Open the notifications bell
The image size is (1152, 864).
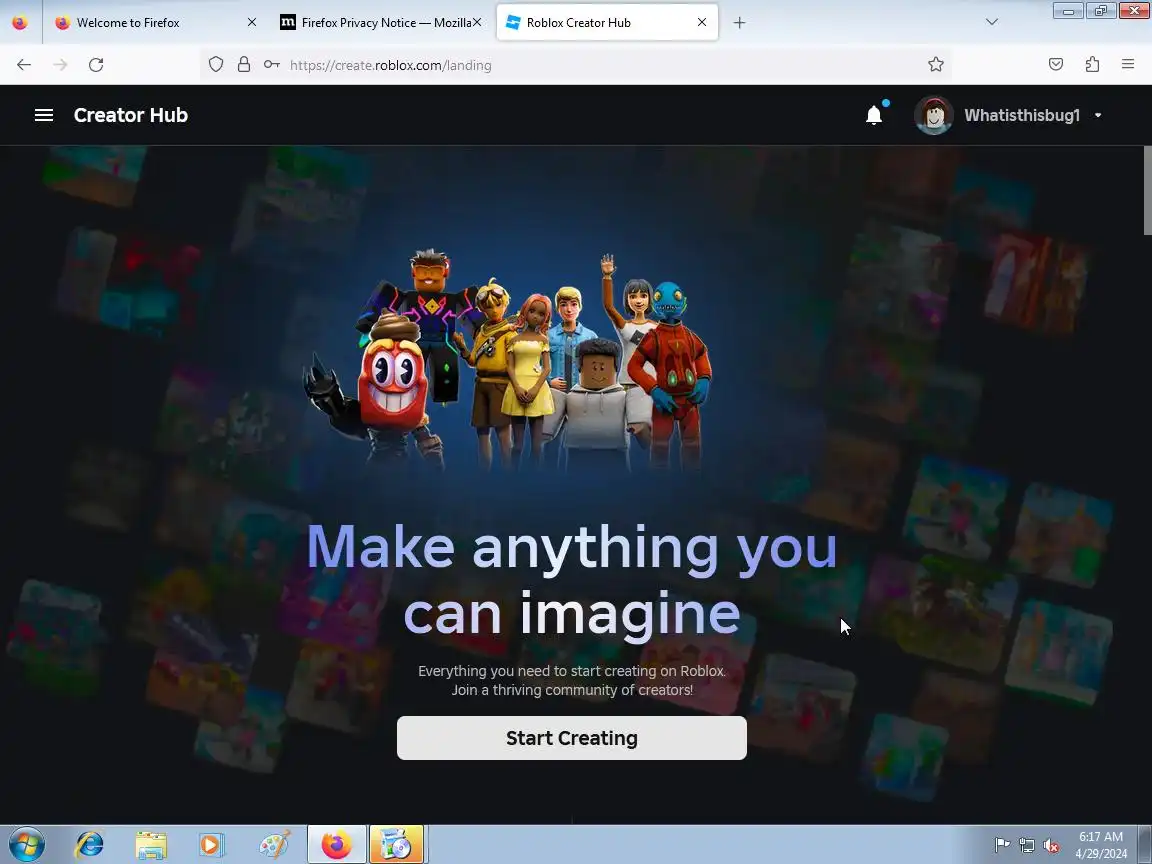(x=874, y=115)
